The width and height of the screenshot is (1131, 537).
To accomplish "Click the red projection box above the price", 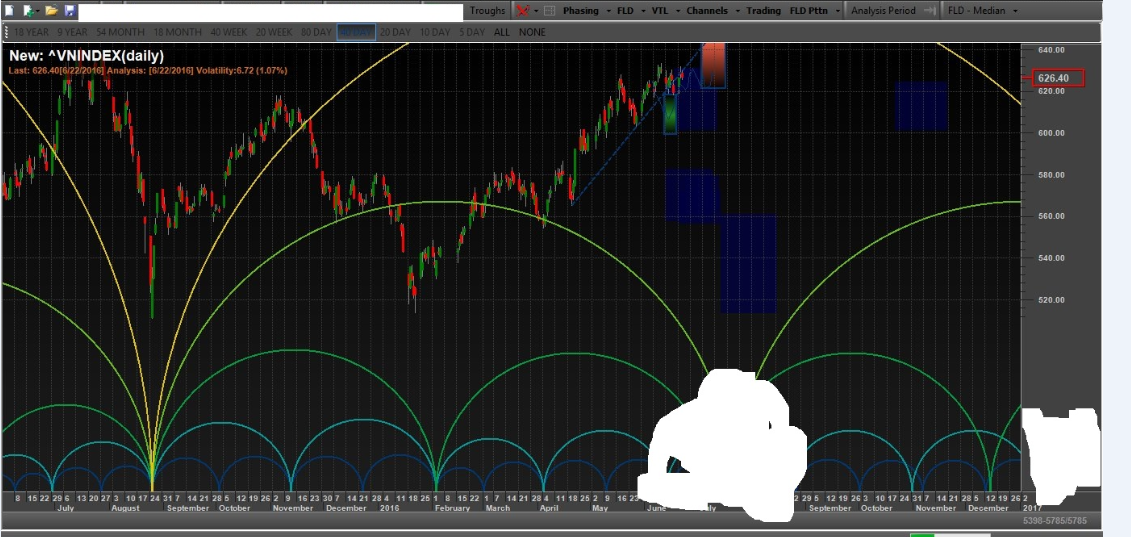I will (713, 66).
